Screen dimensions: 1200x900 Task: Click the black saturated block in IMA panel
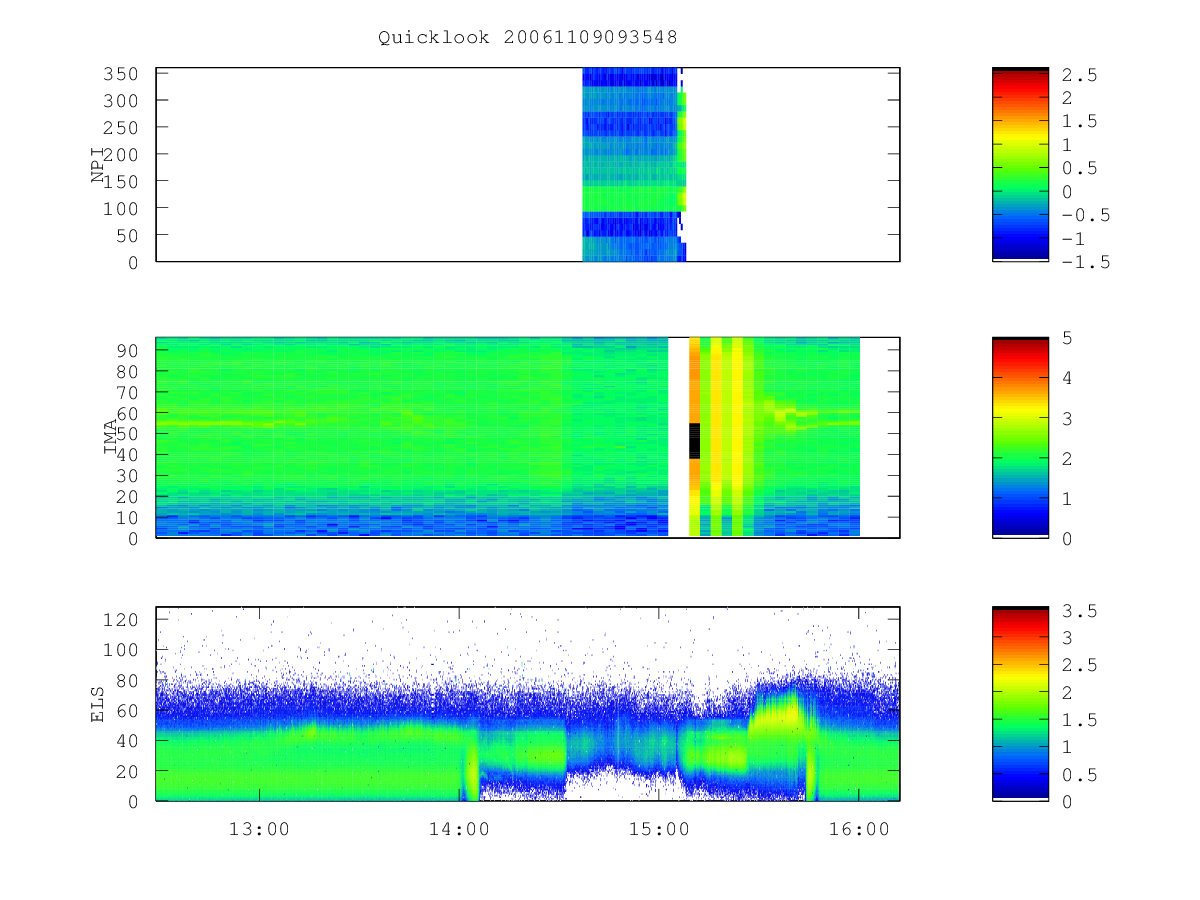[694, 441]
